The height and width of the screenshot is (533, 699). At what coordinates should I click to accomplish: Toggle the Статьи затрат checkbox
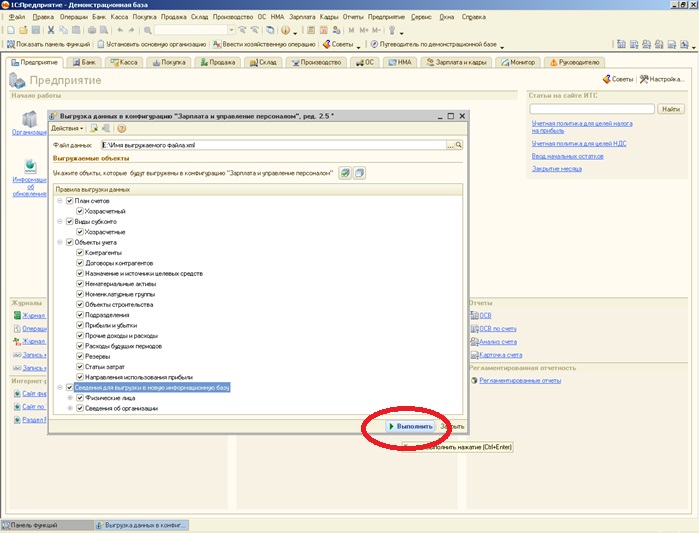click(80, 367)
